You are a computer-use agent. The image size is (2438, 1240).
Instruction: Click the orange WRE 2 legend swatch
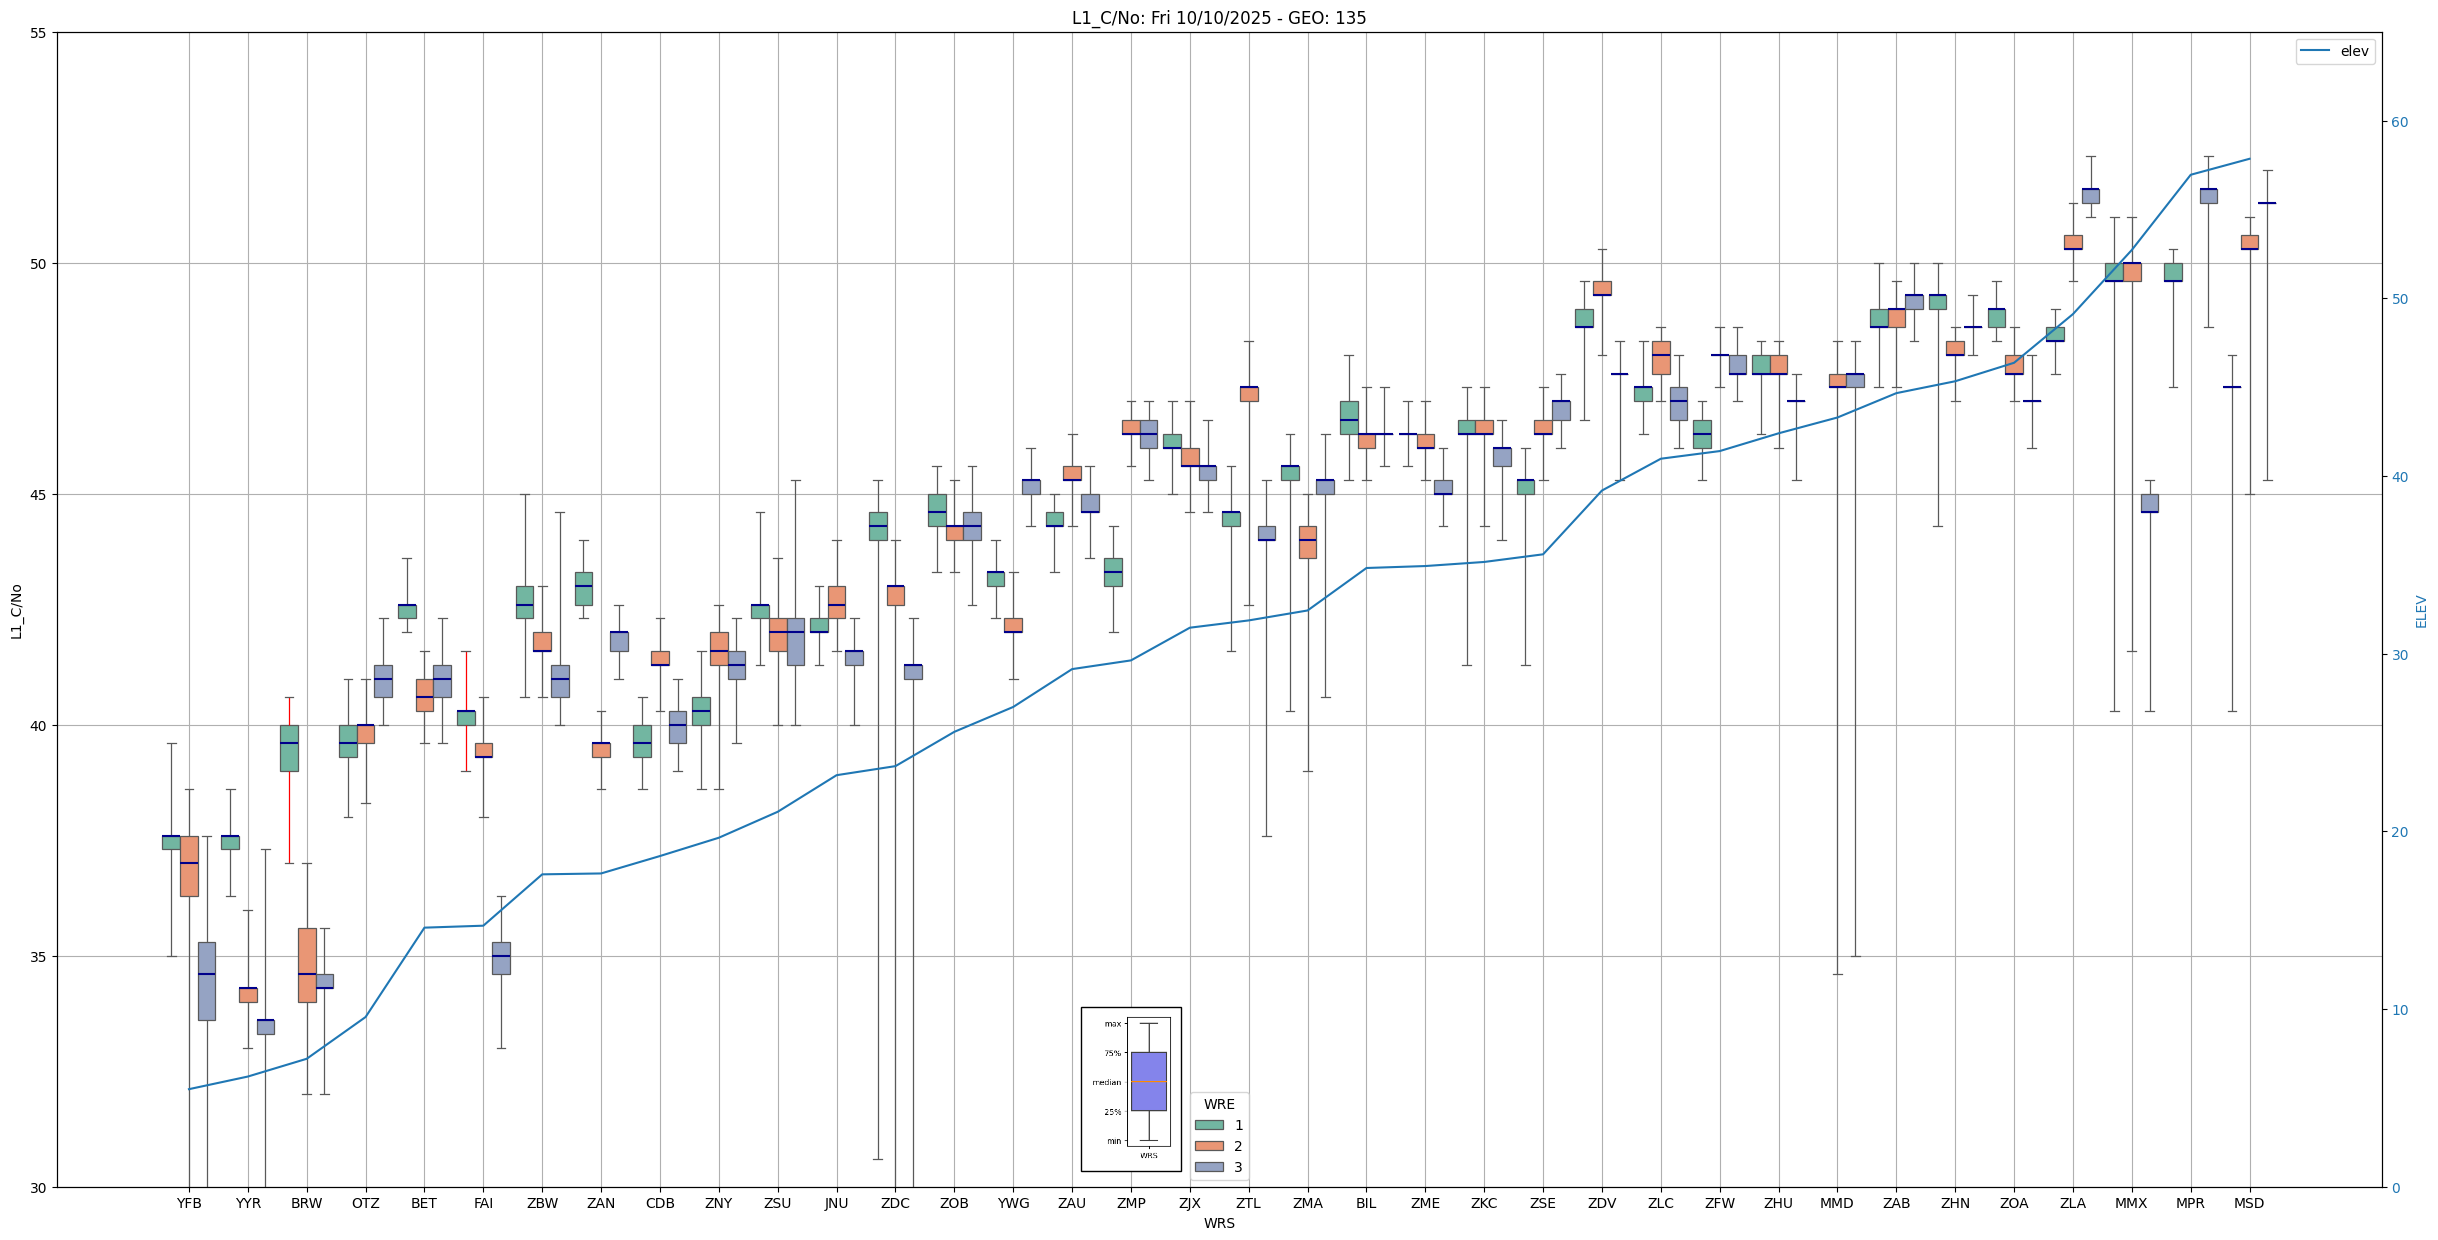(1209, 1146)
